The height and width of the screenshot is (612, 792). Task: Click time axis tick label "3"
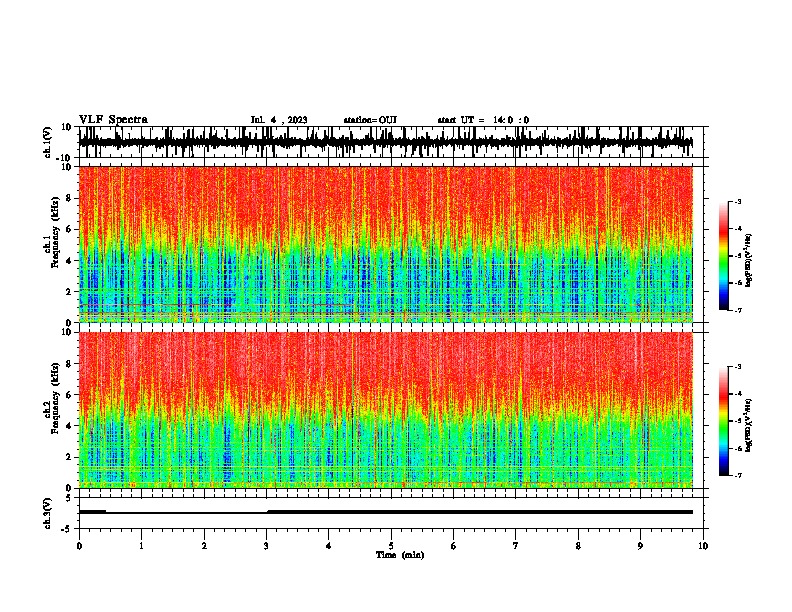pyautogui.click(x=266, y=545)
